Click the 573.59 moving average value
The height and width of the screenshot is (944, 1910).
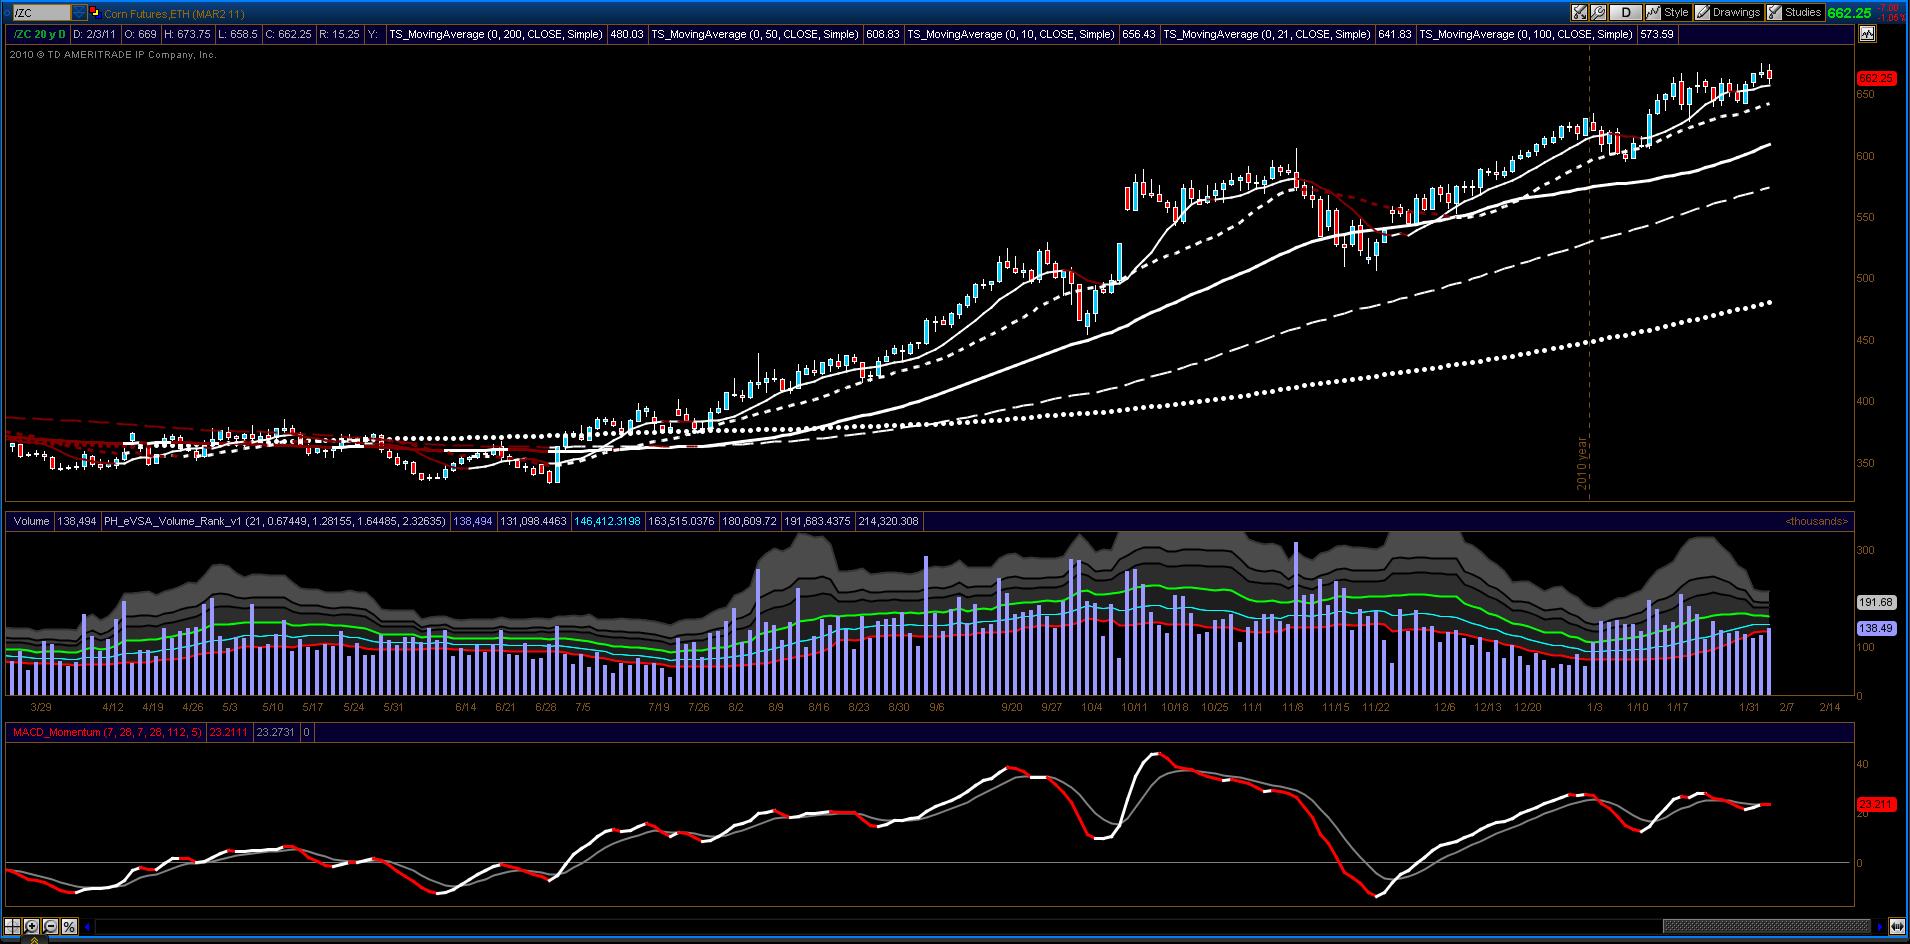point(1657,34)
